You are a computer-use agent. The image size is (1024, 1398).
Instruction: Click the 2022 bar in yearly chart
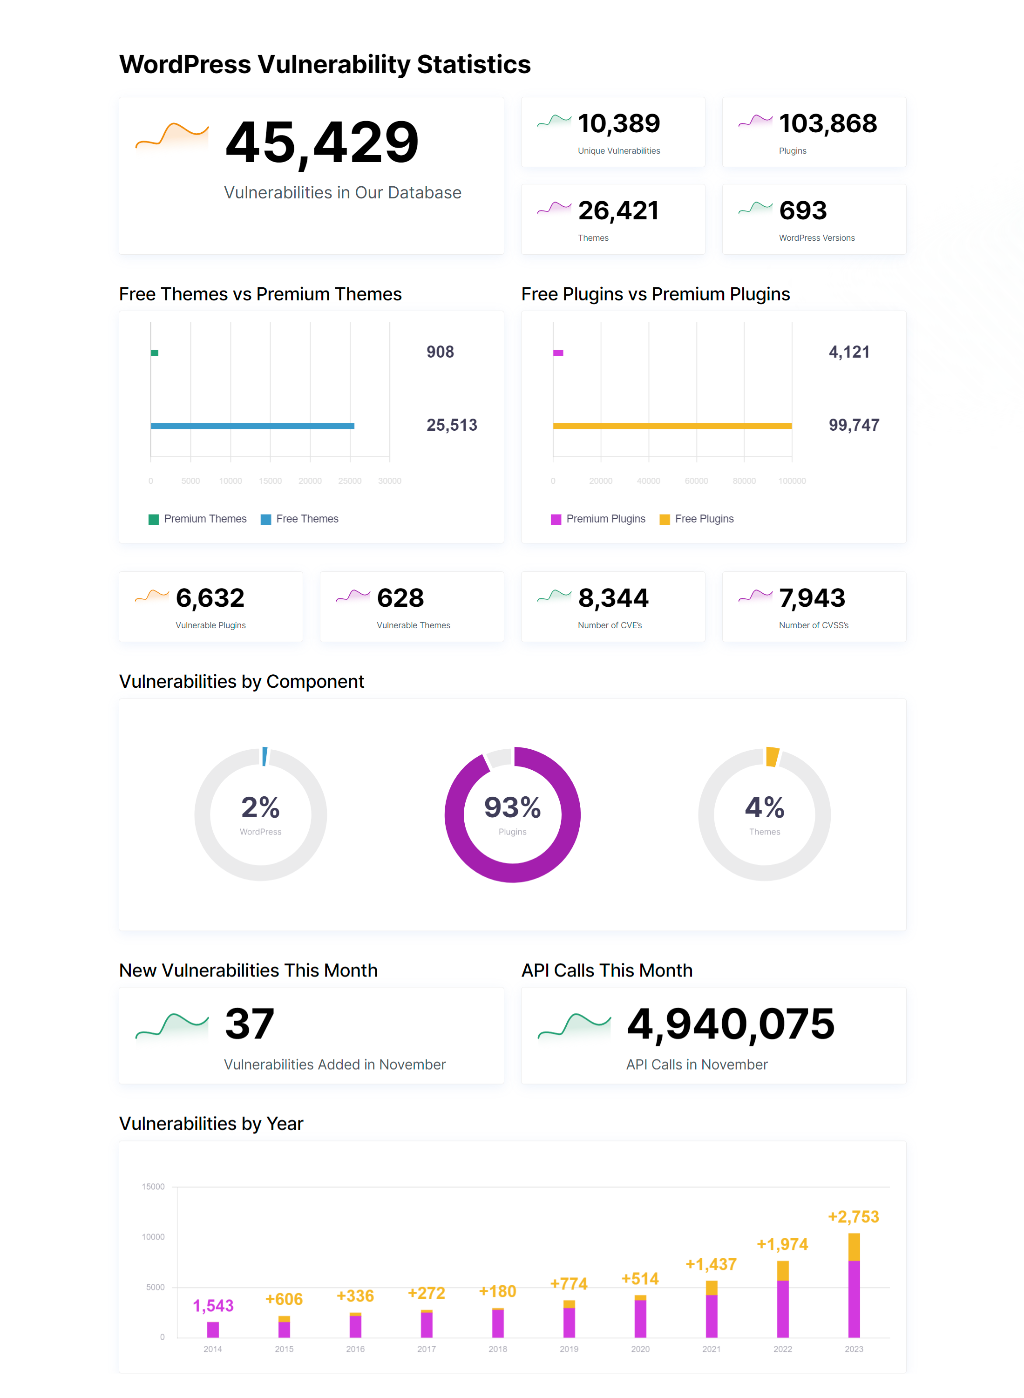click(783, 1299)
